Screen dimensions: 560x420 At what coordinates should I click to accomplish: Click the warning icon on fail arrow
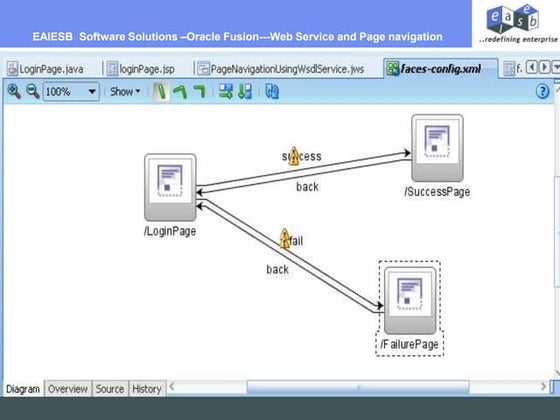(285, 239)
